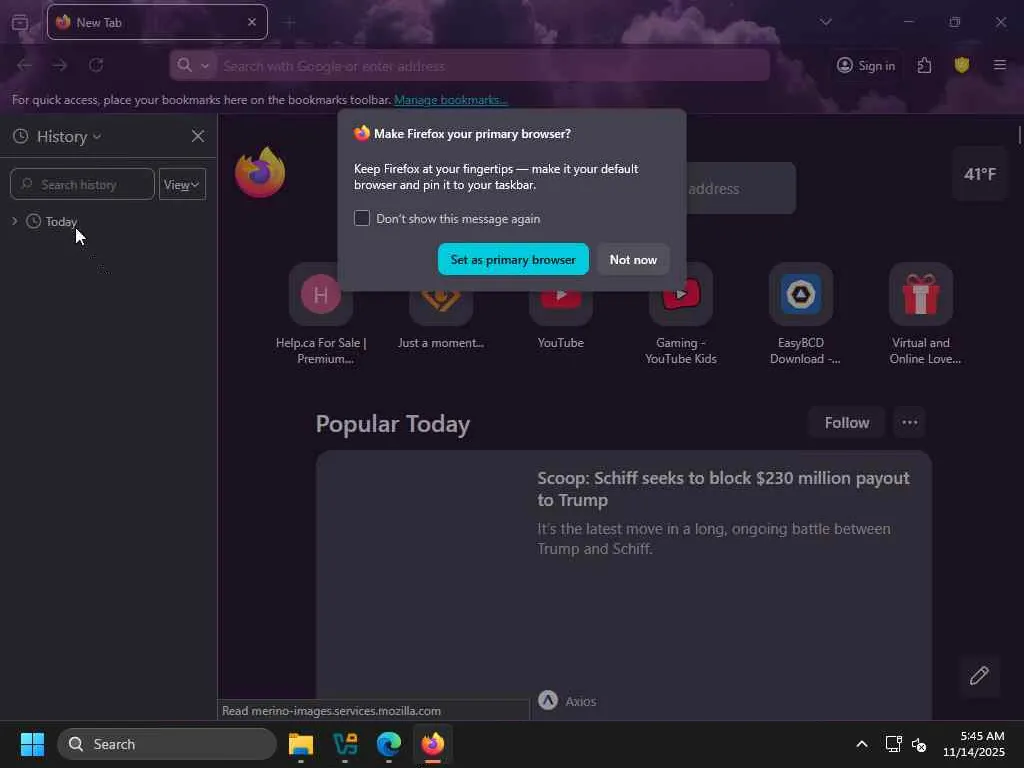The height and width of the screenshot is (768, 1024).
Task: Open the clock and date flyout
Action: (974, 744)
